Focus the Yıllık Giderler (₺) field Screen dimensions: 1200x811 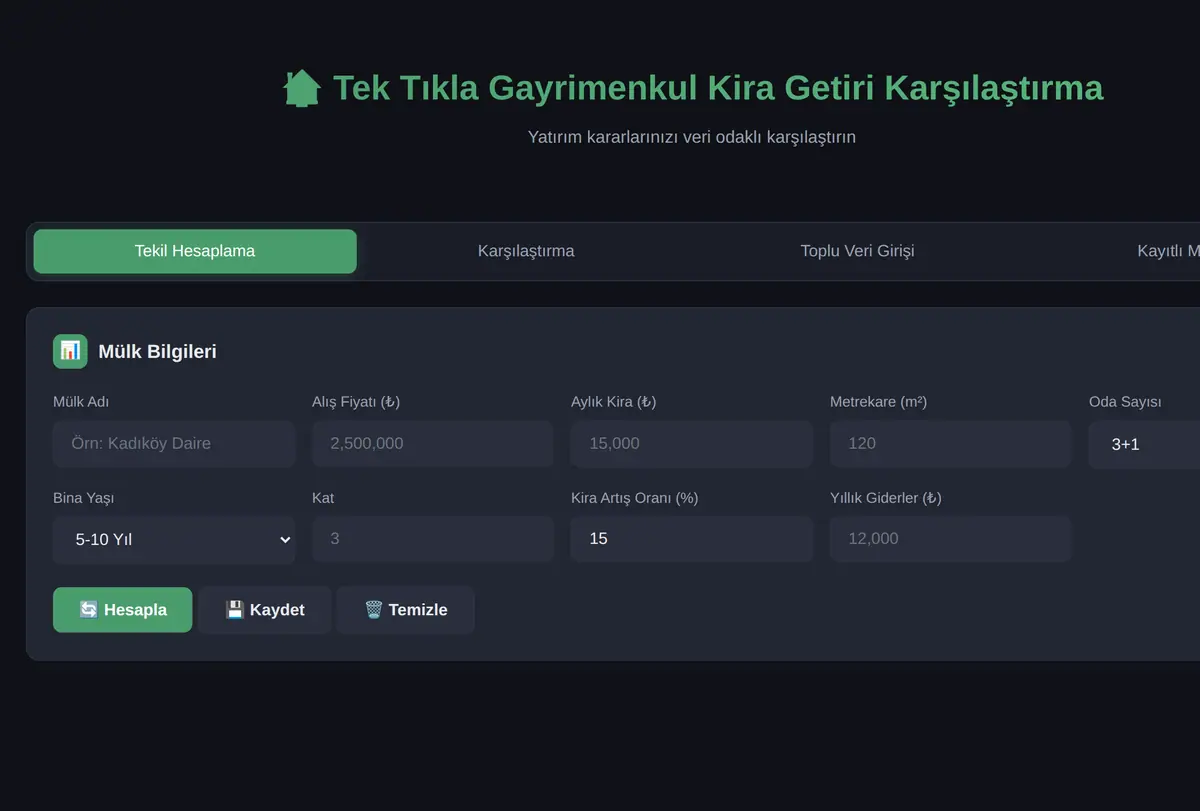coord(951,539)
